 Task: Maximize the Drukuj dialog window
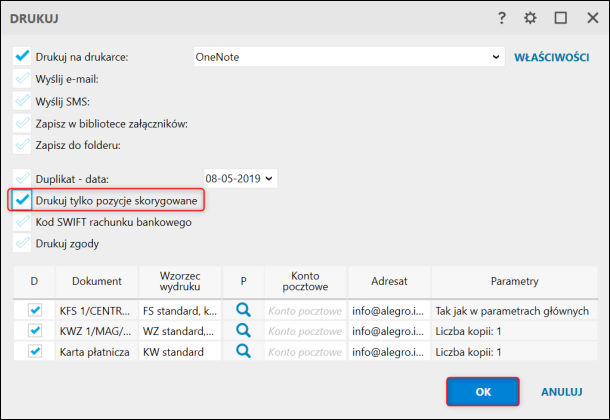(561, 18)
